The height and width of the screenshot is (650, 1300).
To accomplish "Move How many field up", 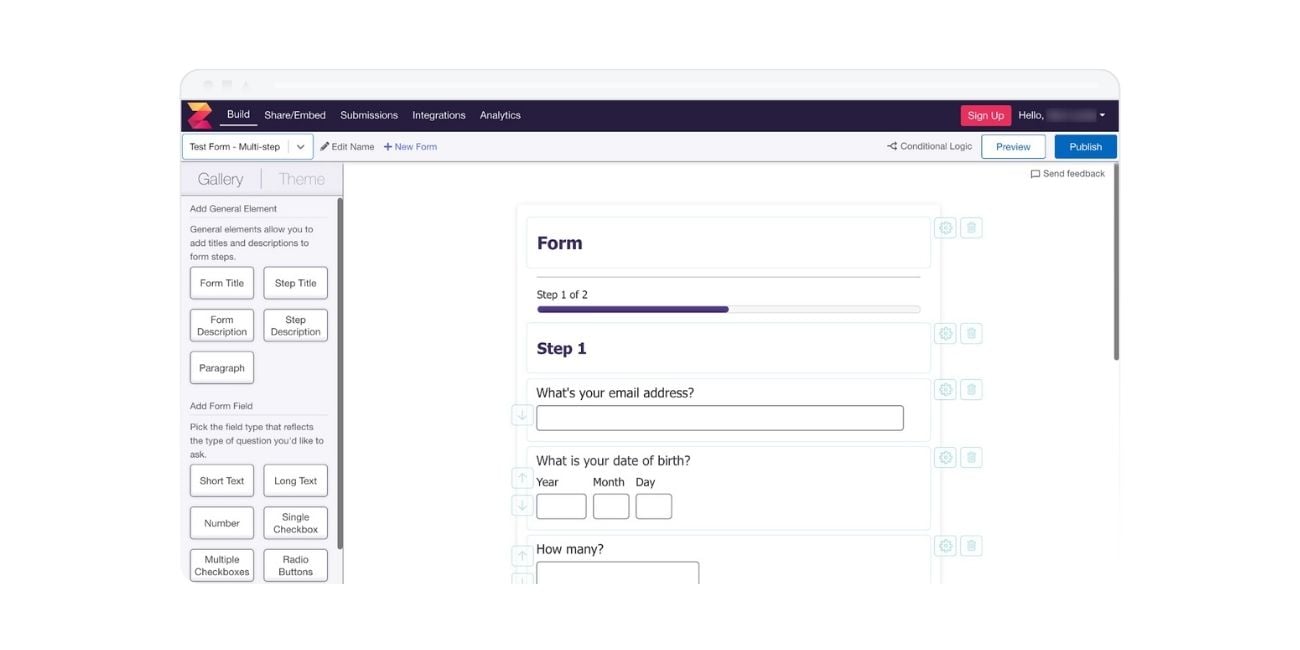I will coord(522,556).
